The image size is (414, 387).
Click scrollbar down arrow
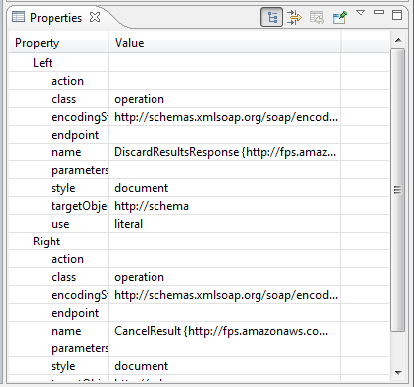click(x=398, y=372)
